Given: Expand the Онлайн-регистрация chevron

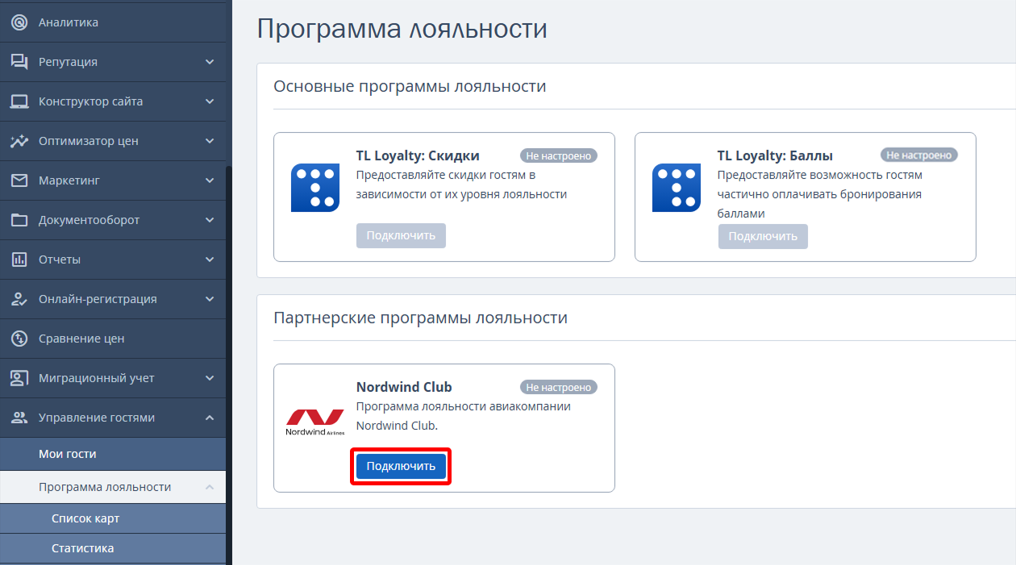Looking at the screenshot, I should [x=209, y=299].
